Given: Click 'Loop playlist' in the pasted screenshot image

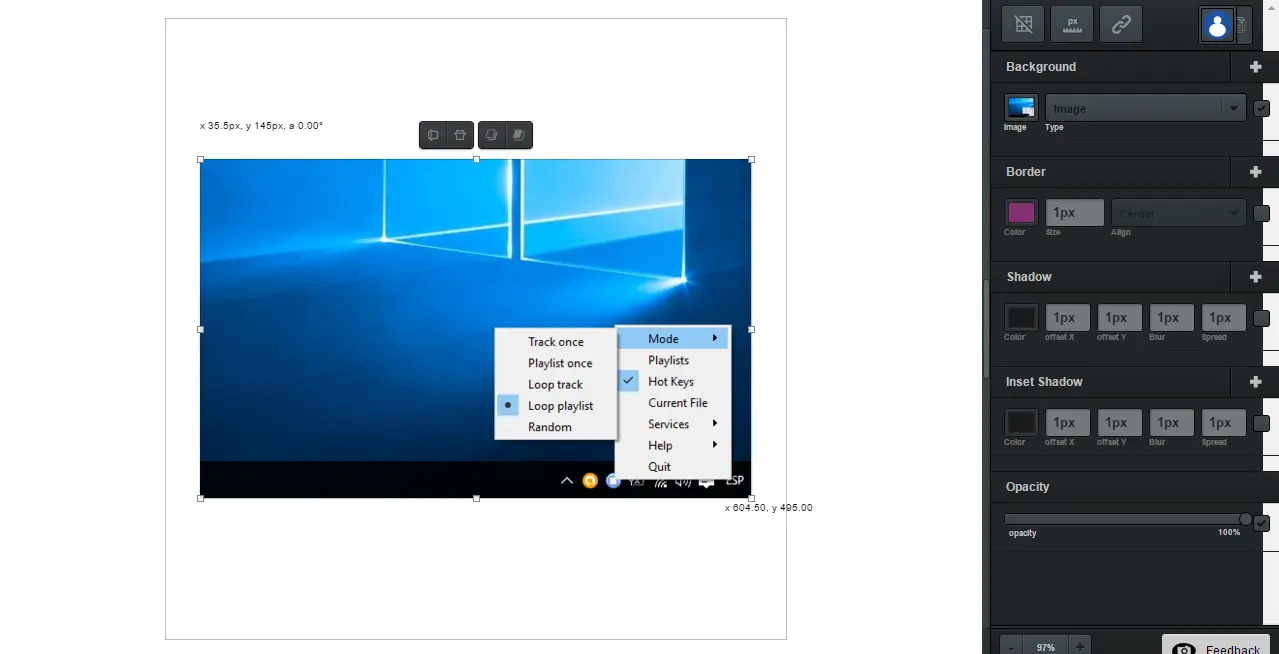Looking at the screenshot, I should click(560, 406).
